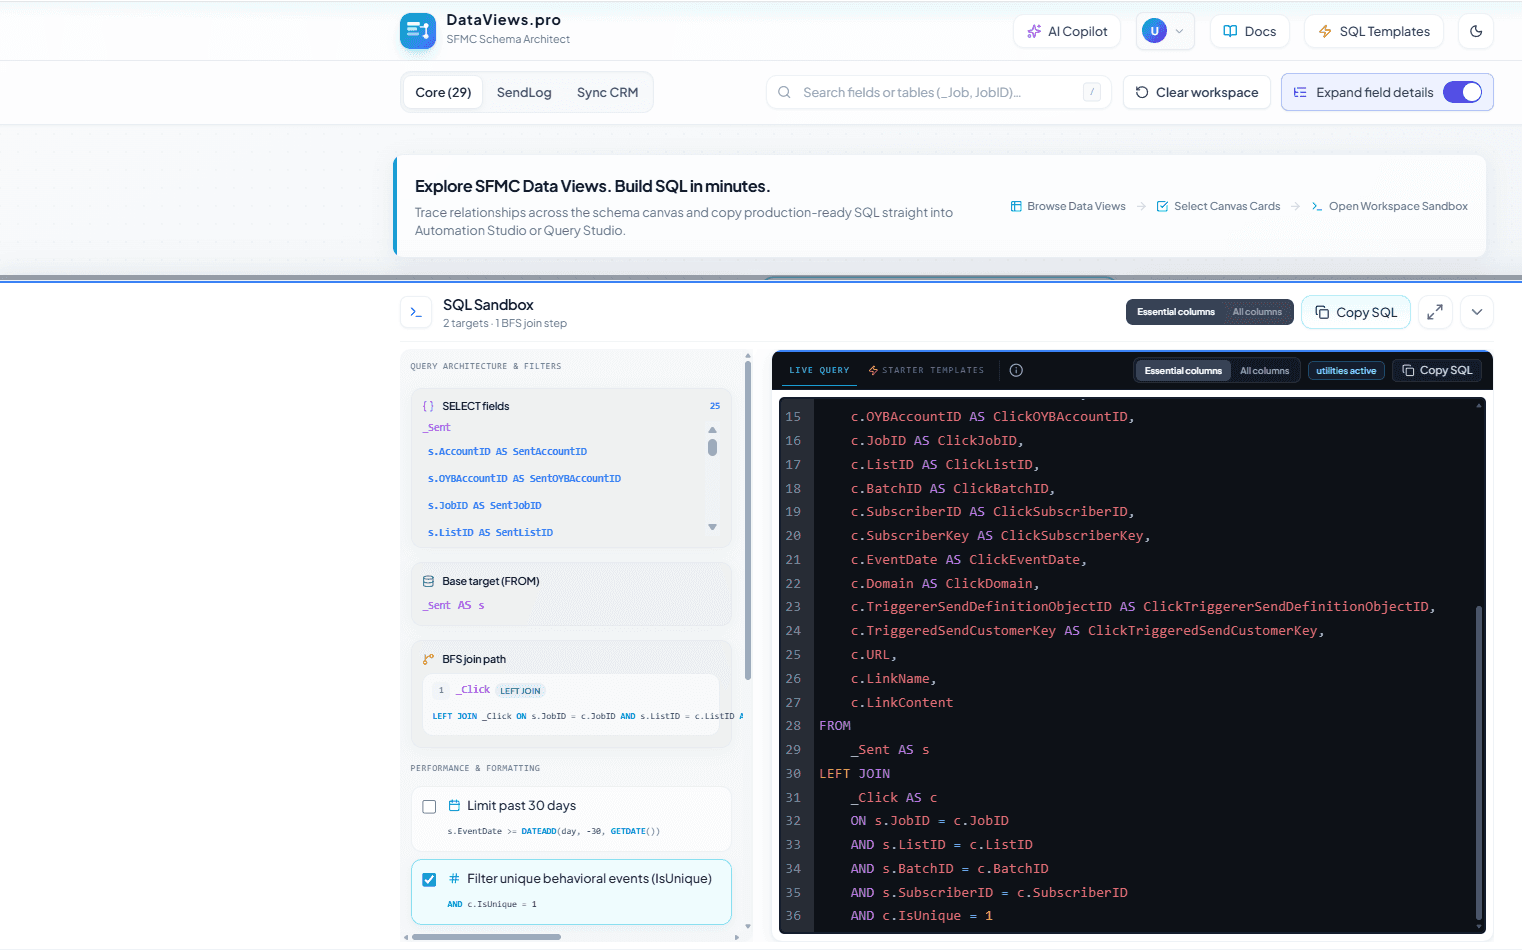Click the SELECT fields count 25

pos(715,406)
